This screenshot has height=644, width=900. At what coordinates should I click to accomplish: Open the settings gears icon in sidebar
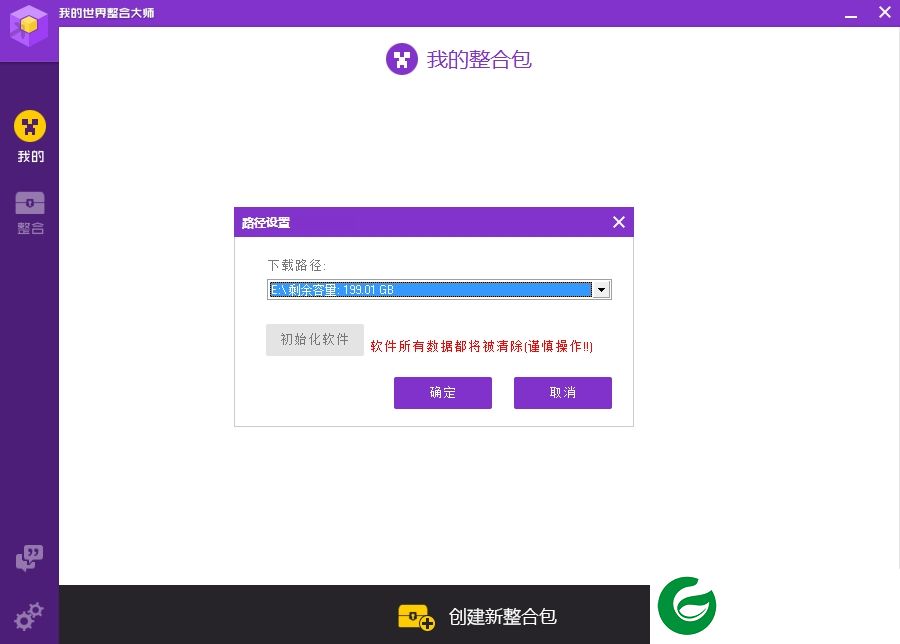(29, 616)
